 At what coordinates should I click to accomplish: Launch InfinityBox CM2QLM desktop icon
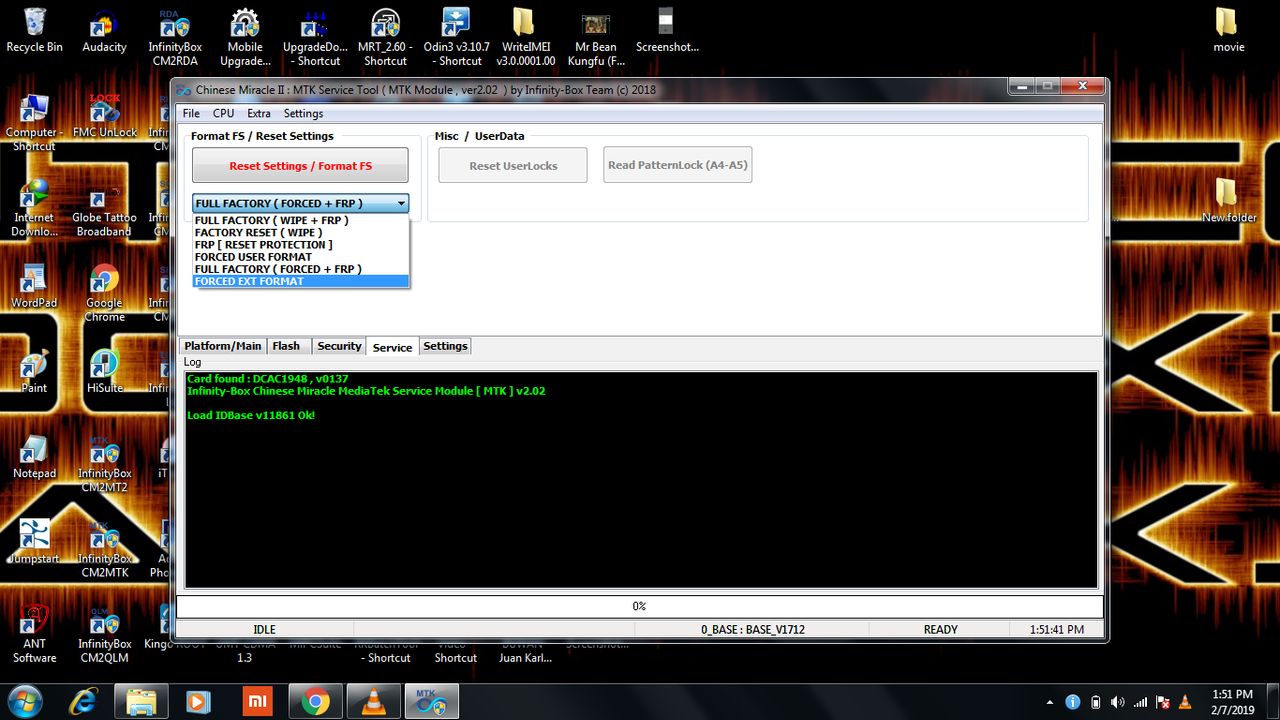click(x=104, y=633)
